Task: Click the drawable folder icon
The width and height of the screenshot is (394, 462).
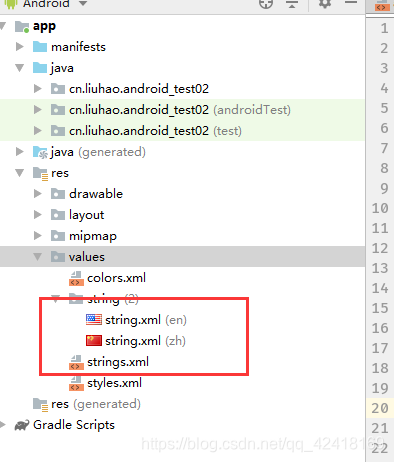Action: (58, 194)
